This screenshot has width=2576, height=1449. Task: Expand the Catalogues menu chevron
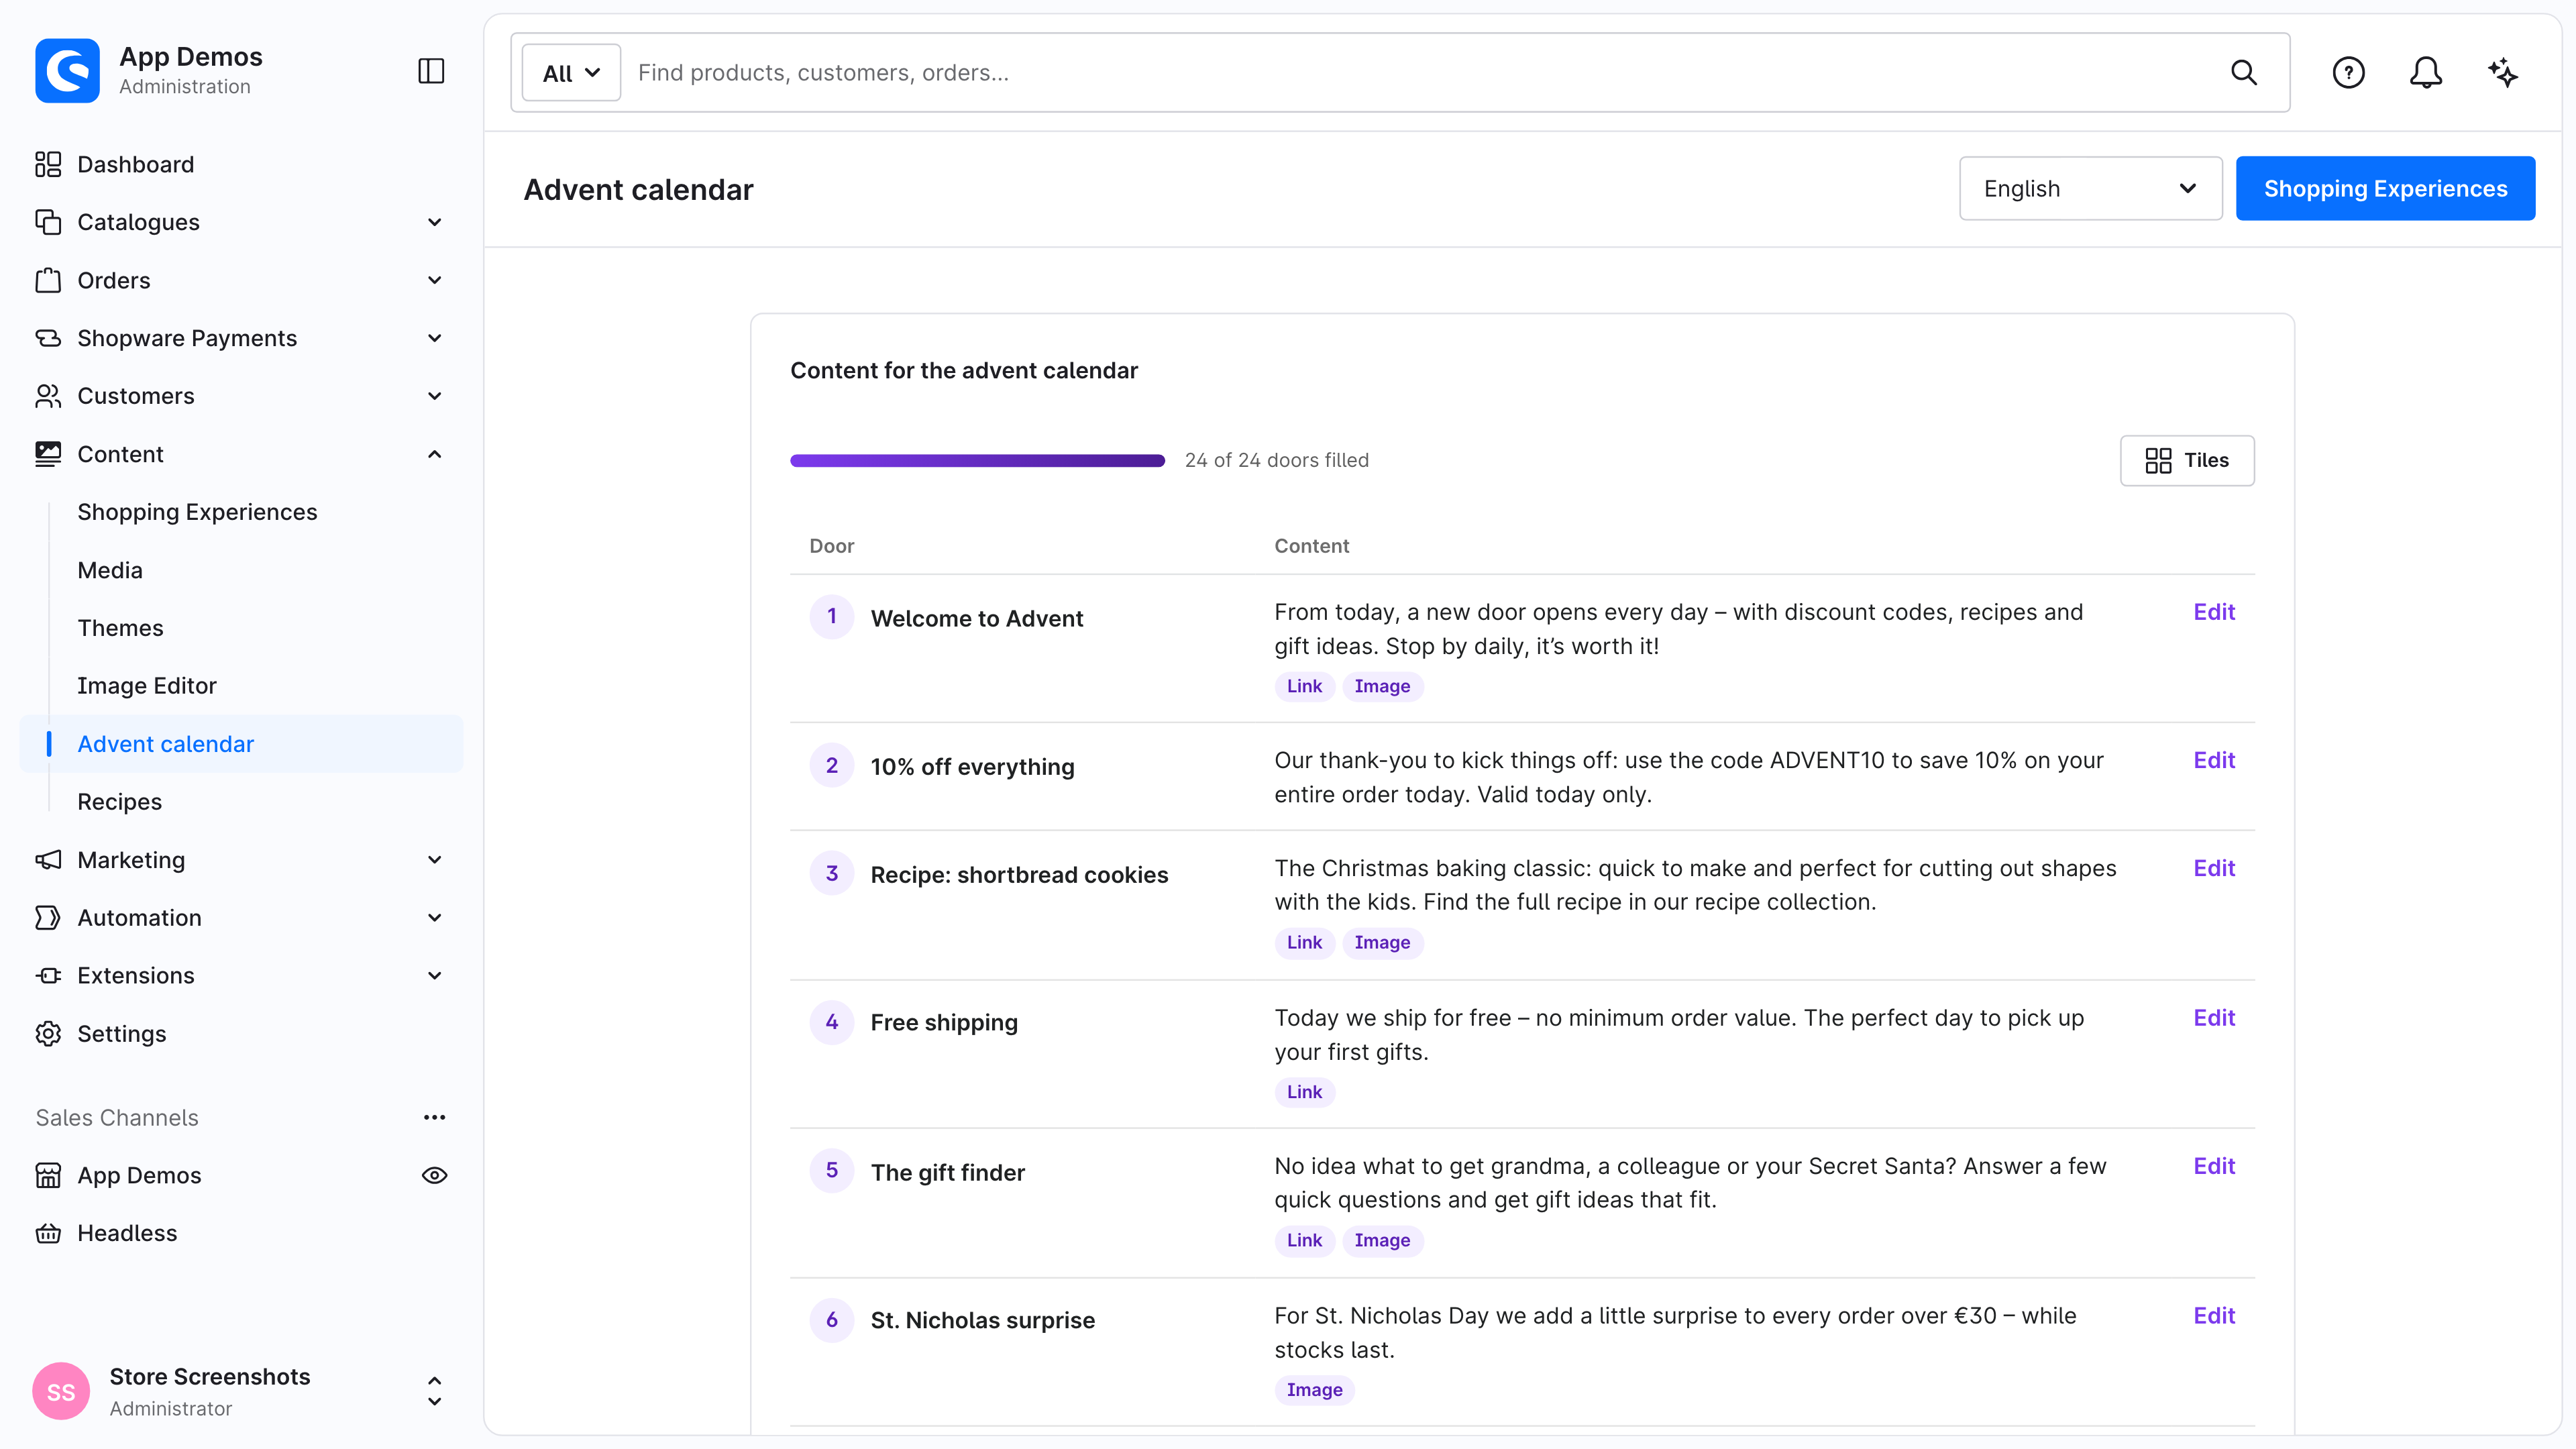[434, 222]
